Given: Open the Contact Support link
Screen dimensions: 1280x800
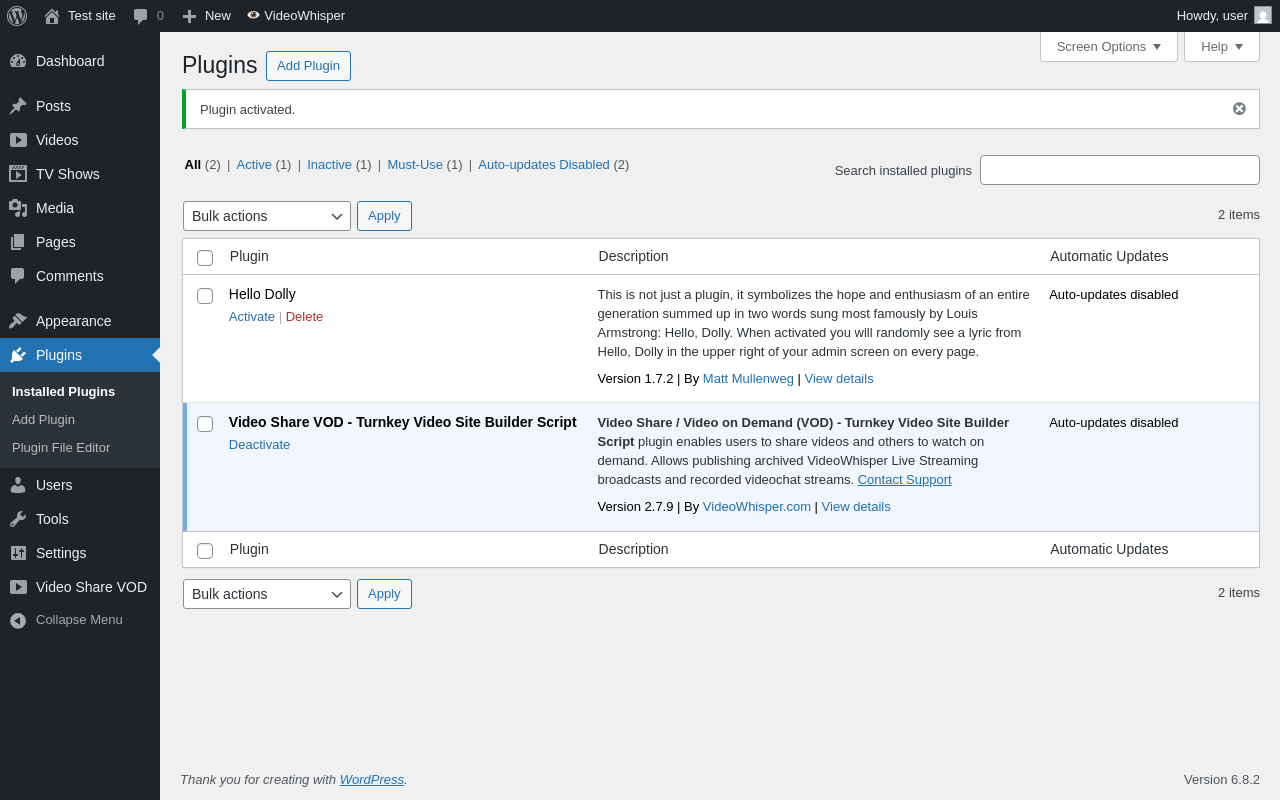Looking at the screenshot, I should pos(904,480).
